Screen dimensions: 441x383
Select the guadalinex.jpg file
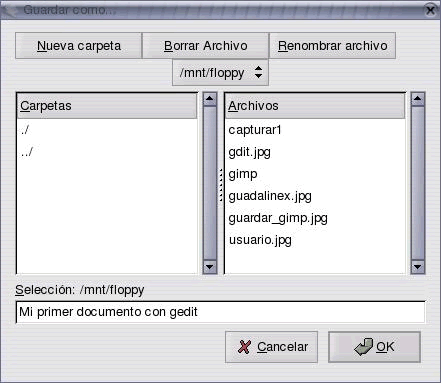pyautogui.click(x=315, y=196)
